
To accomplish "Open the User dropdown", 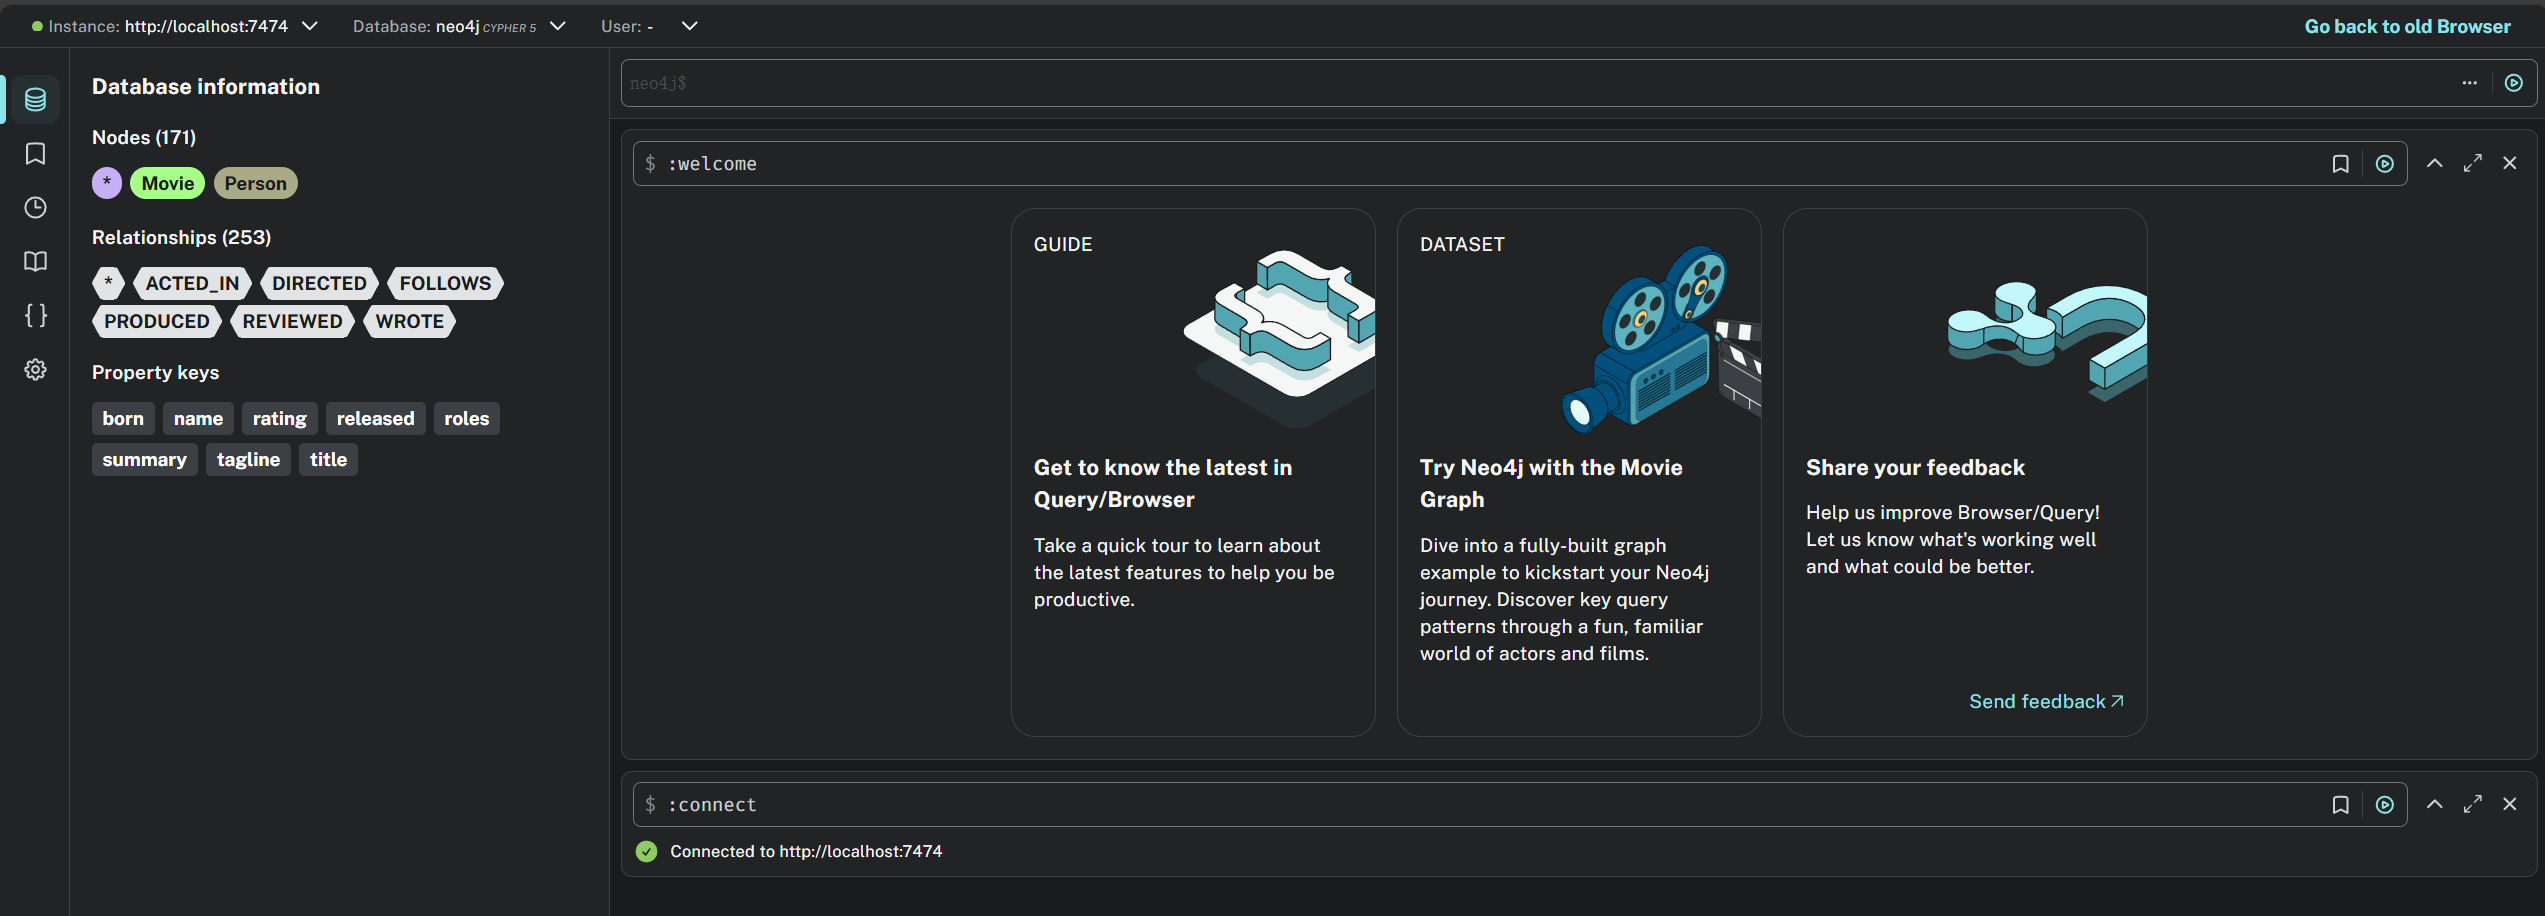I will point(649,26).
